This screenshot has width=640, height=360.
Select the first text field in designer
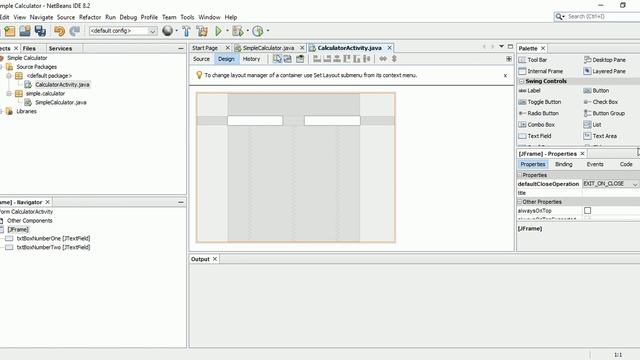(x=255, y=120)
